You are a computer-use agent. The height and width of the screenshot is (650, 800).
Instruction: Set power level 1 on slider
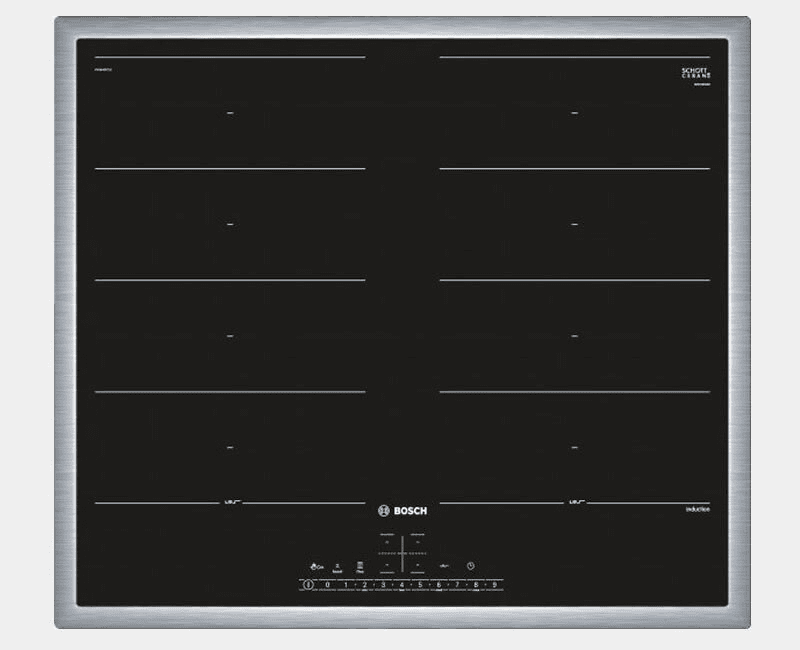click(x=346, y=585)
